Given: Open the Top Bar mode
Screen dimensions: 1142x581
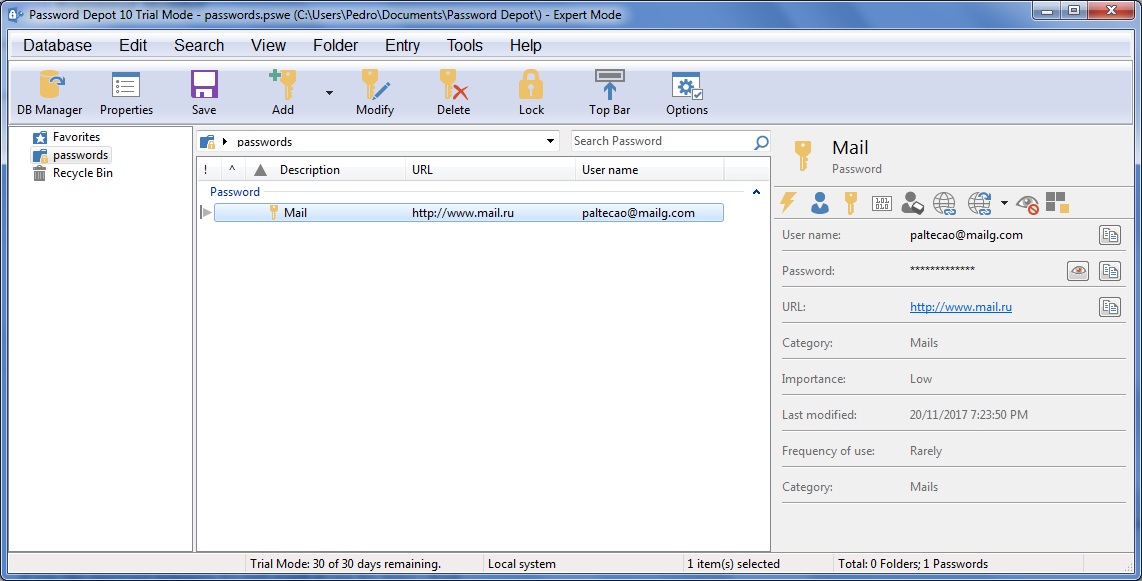Looking at the screenshot, I should pos(608,91).
